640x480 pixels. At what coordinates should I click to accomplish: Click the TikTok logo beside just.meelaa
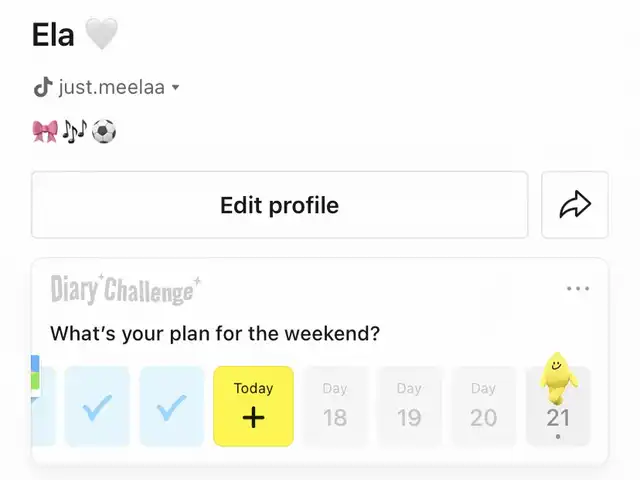tap(43, 87)
